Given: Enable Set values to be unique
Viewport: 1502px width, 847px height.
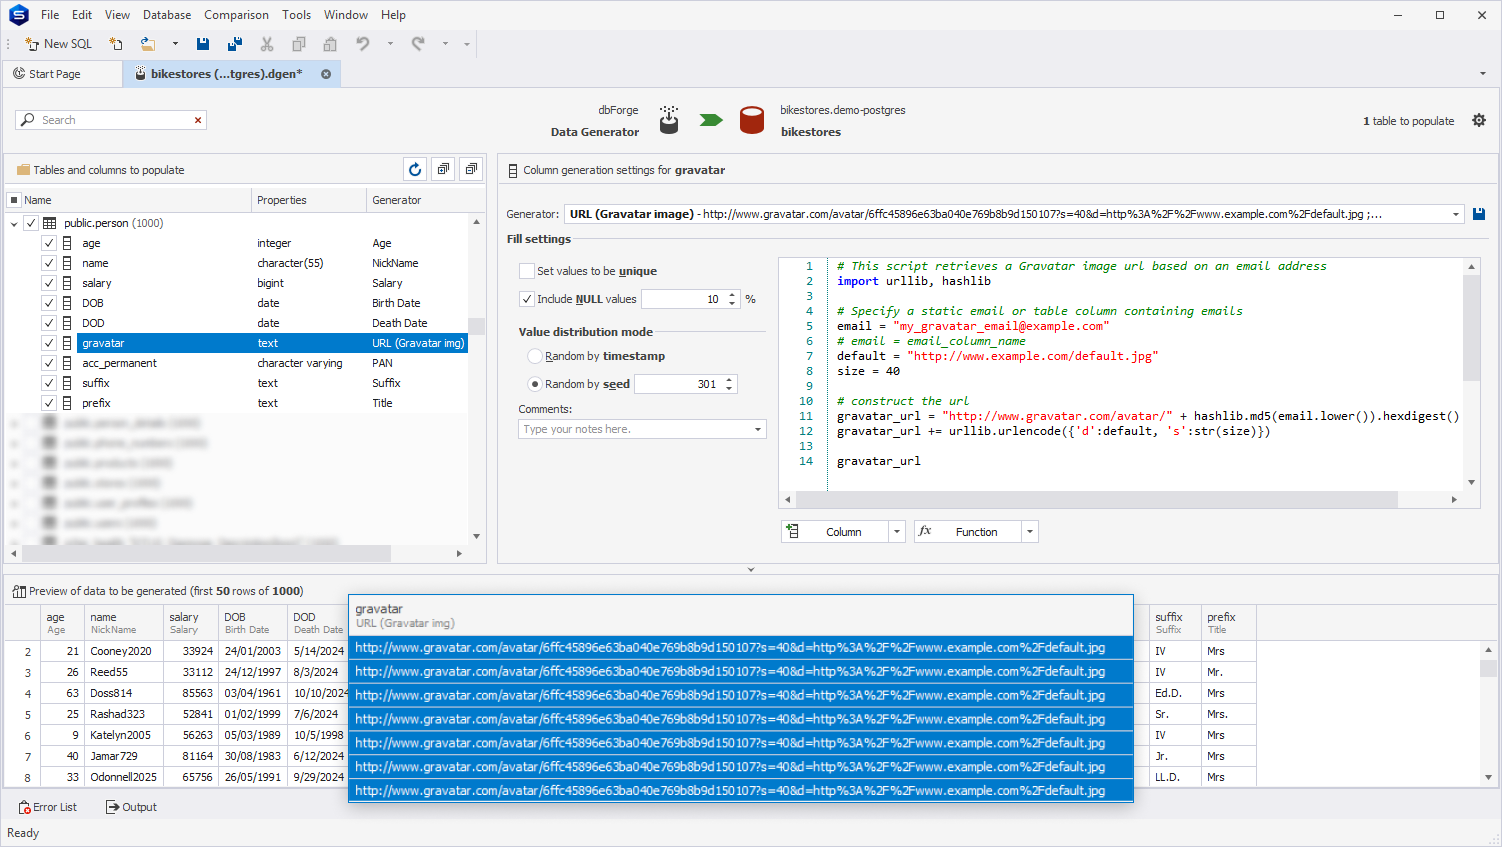Looking at the screenshot, I should [527, 271].
